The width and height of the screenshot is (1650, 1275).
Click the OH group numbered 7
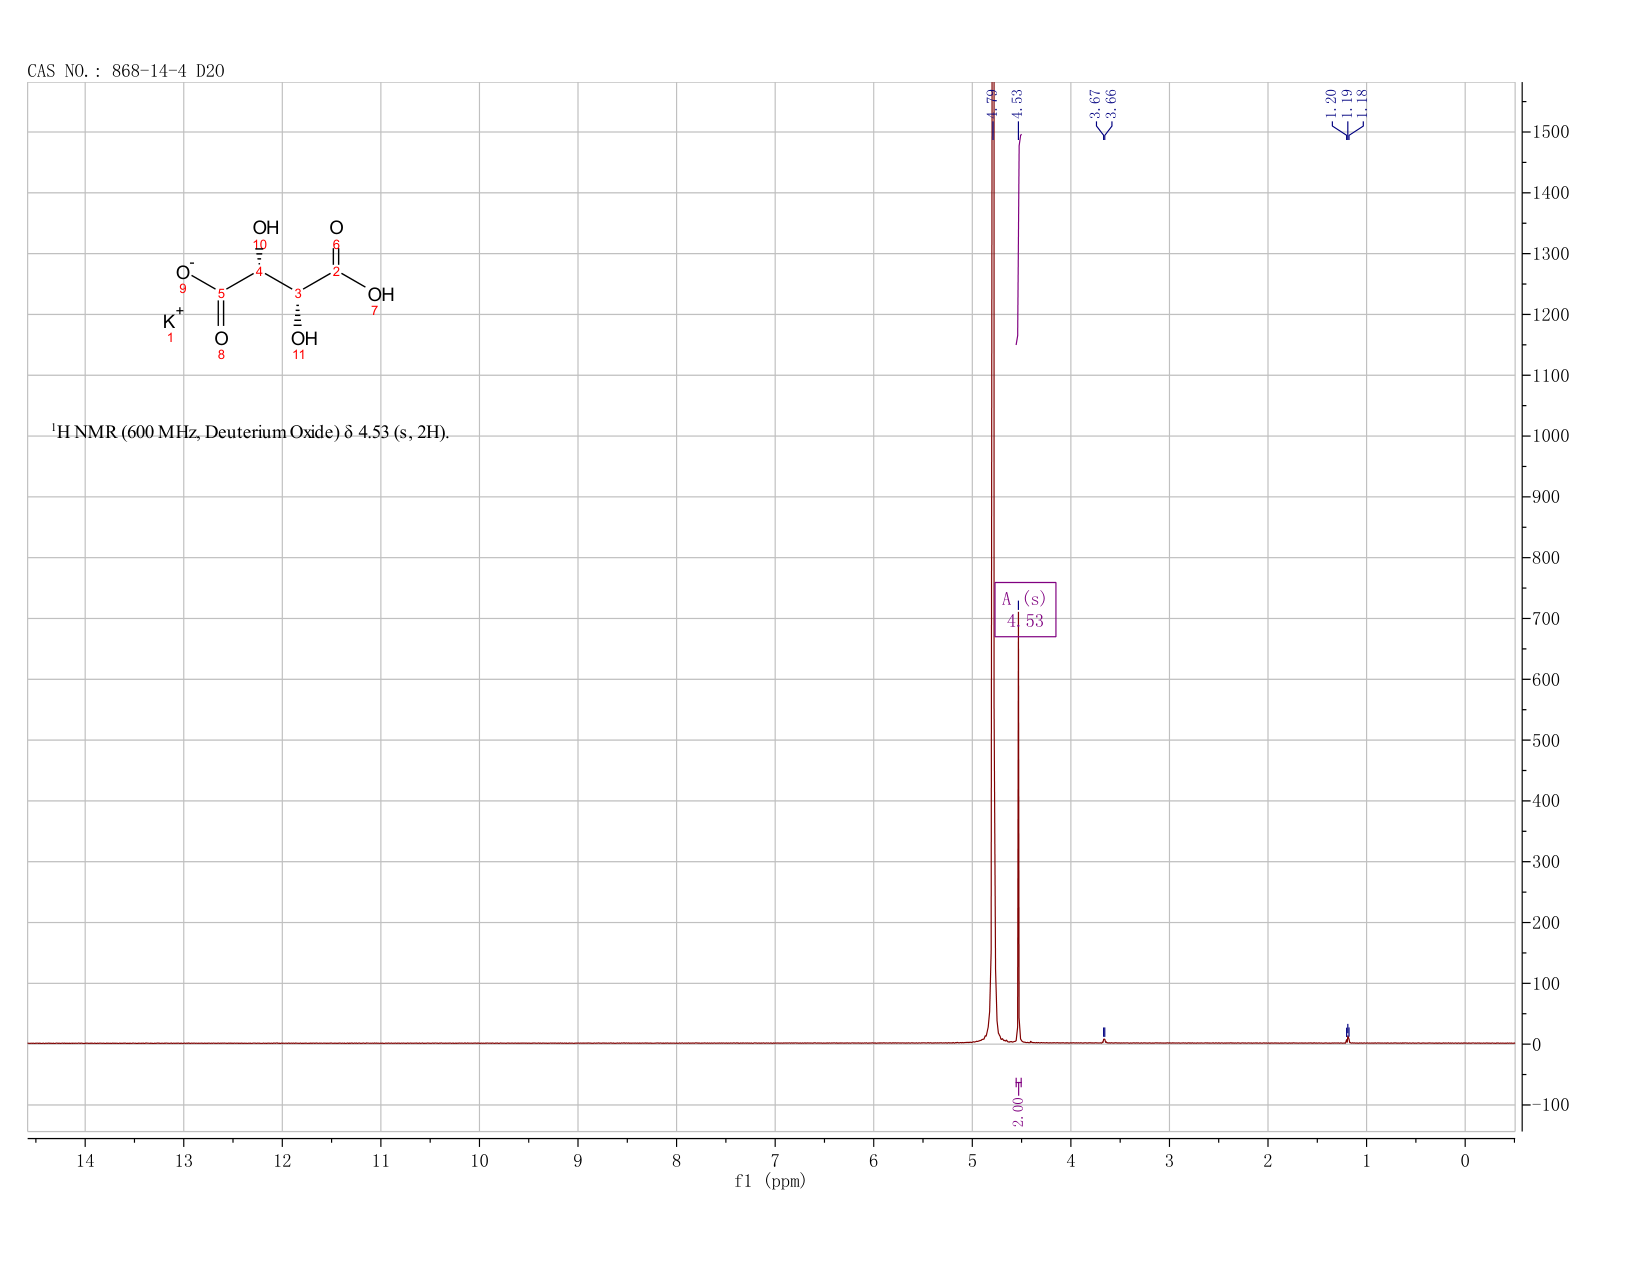[381, 294]
